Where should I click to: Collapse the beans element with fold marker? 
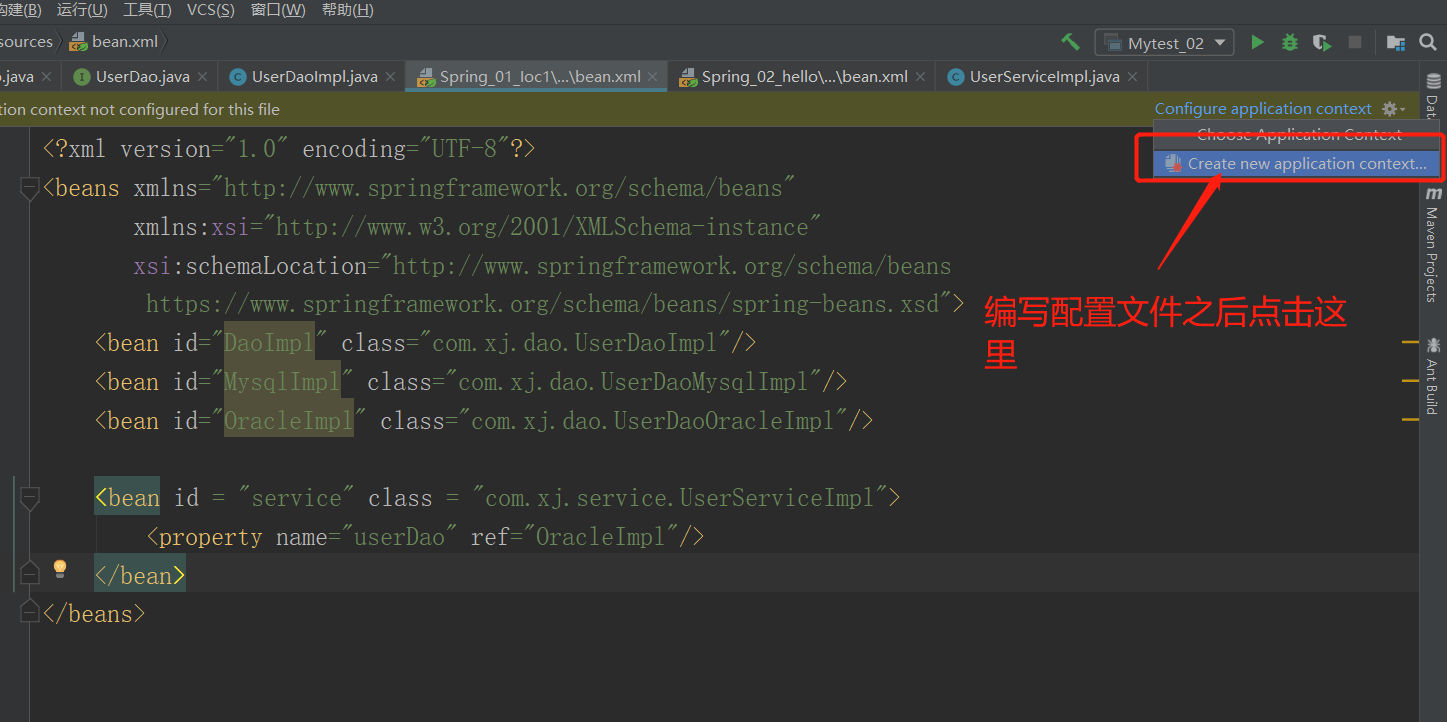tap(30, 188)
